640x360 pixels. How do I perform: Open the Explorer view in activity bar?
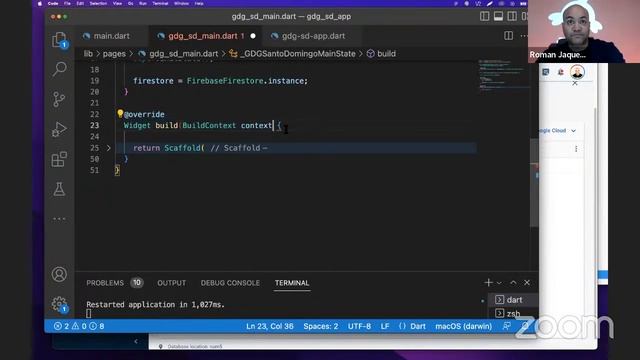click(59, 40)
